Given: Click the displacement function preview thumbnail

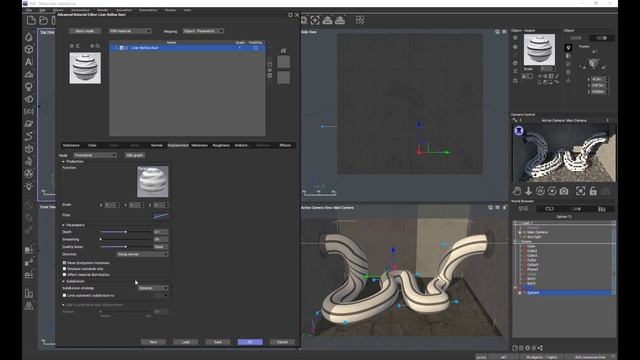Looking at the screenshot, I should click(153, 182).
